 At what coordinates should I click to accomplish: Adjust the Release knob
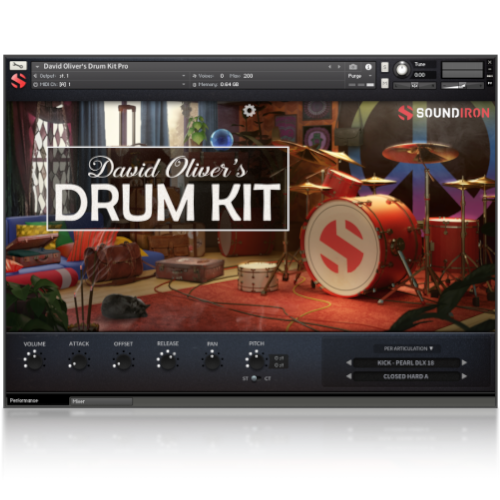167,361
